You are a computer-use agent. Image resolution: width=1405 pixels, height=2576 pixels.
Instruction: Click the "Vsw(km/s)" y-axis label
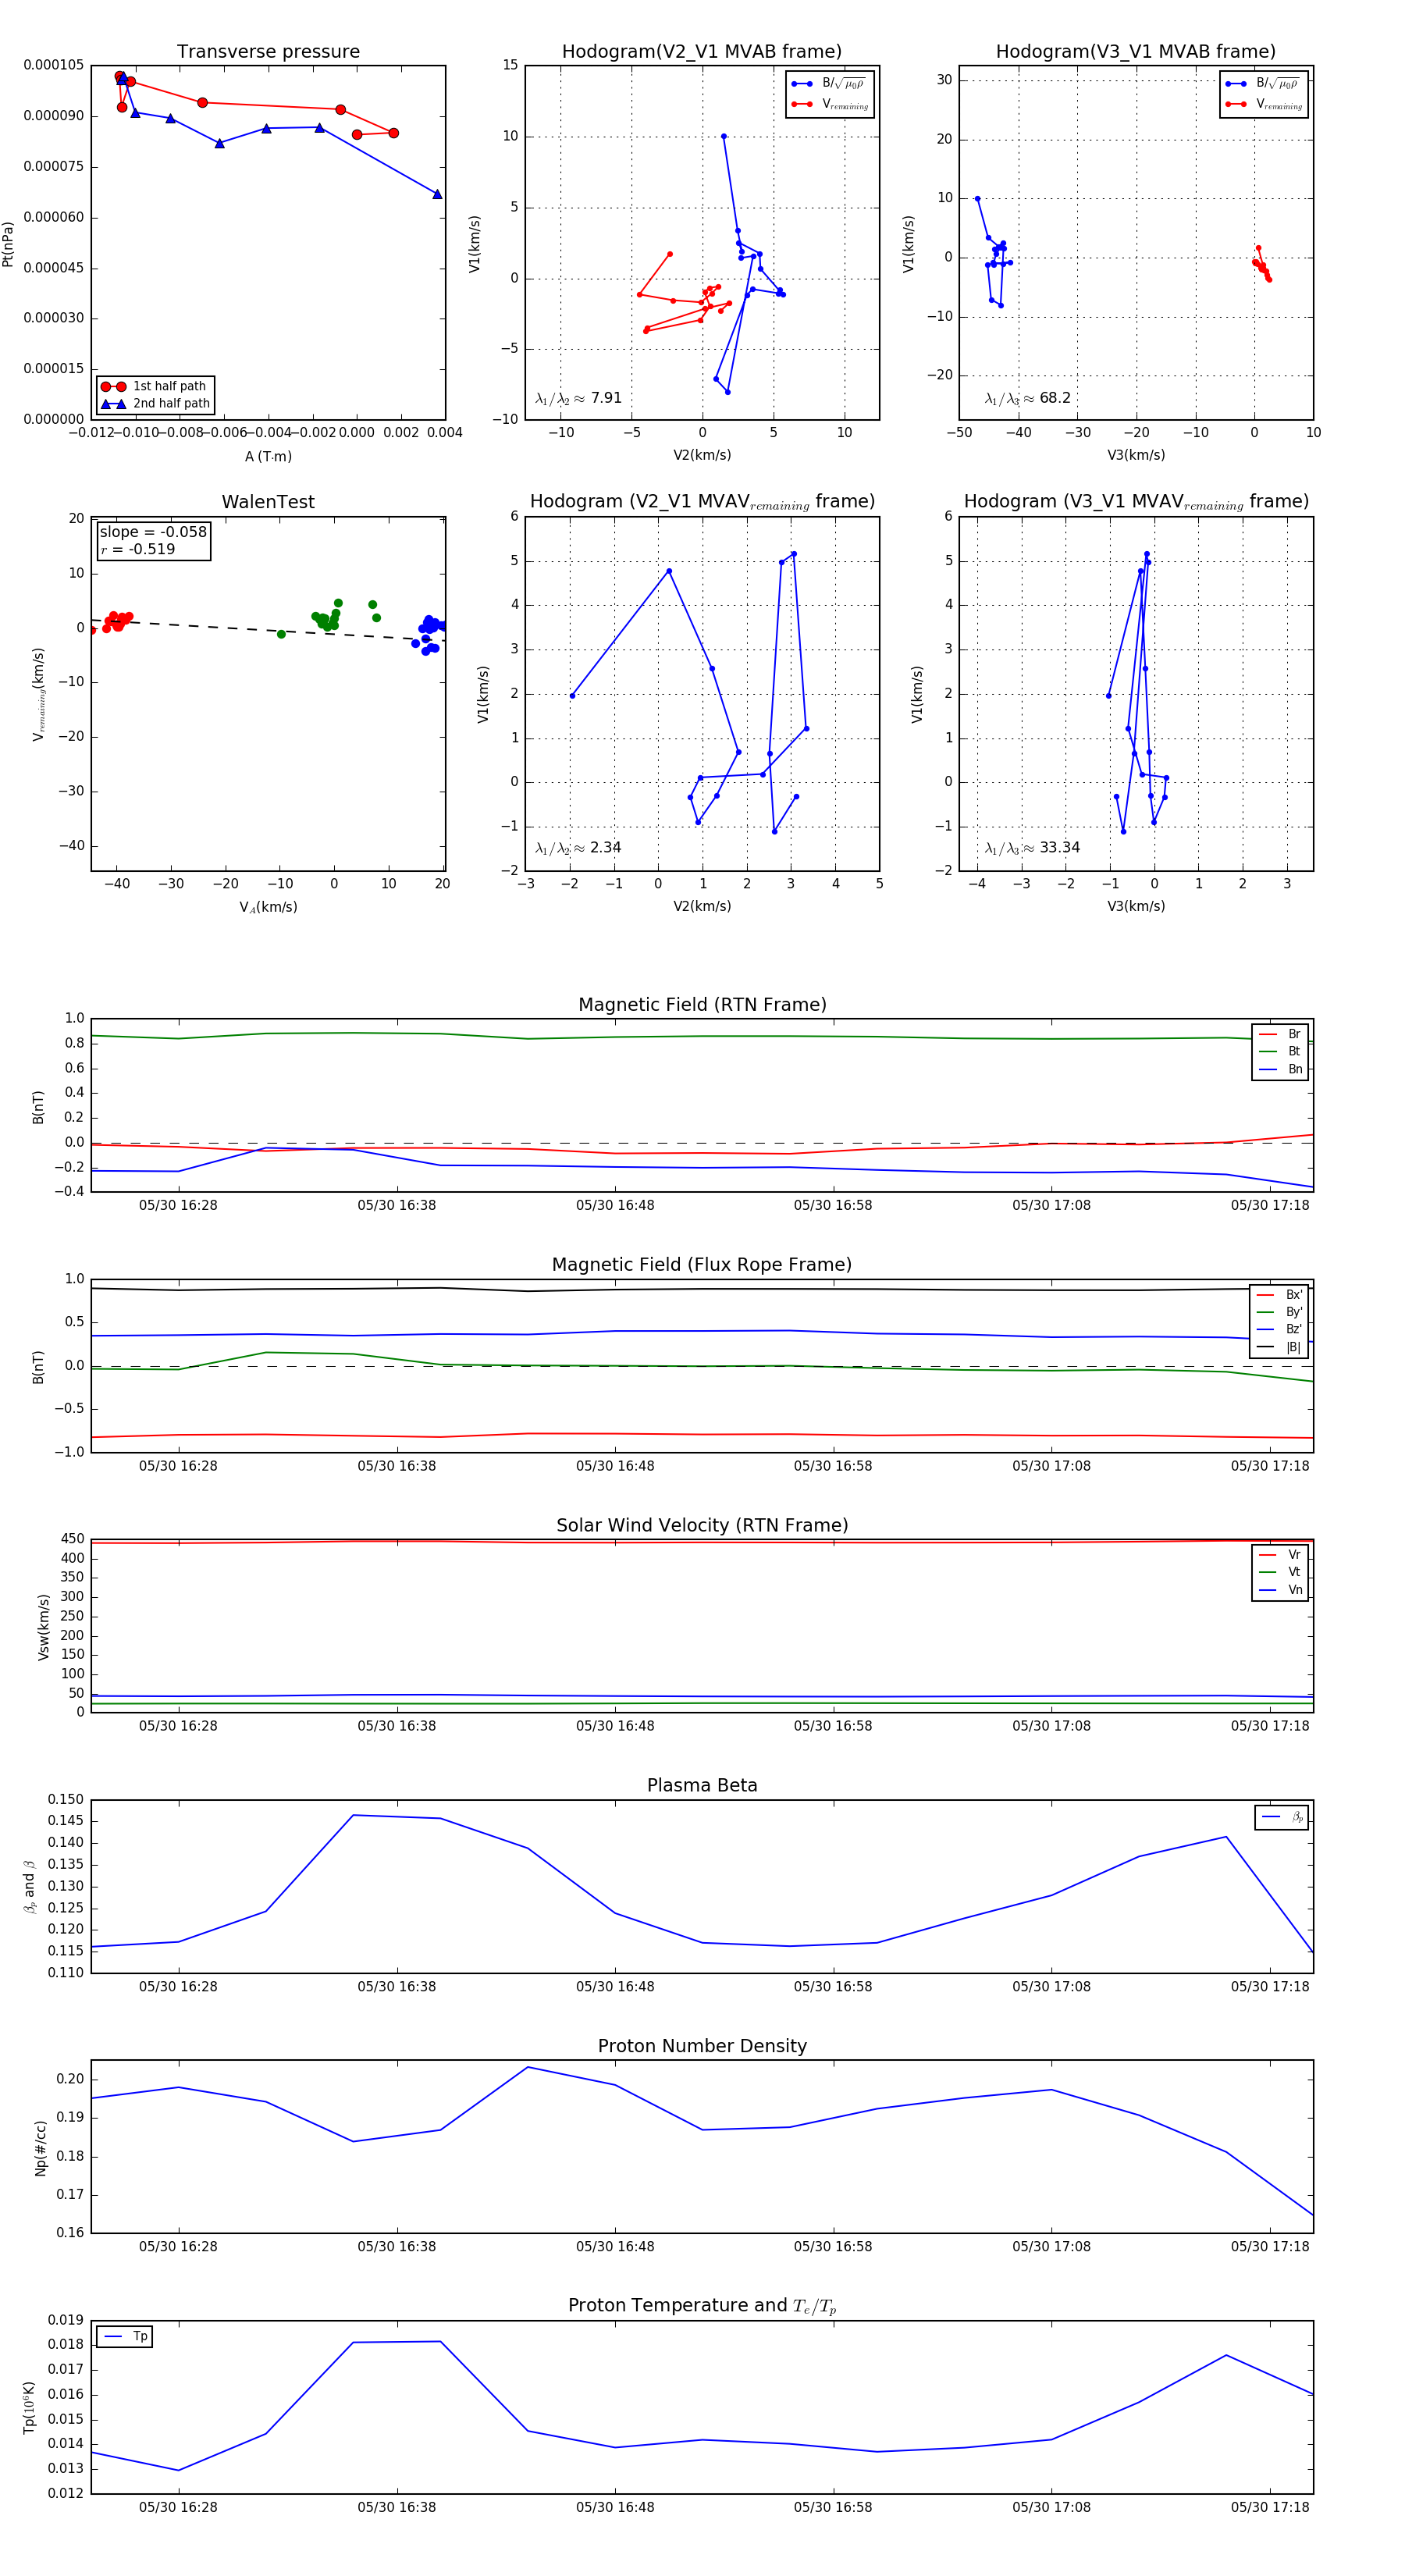point(43,1628)
